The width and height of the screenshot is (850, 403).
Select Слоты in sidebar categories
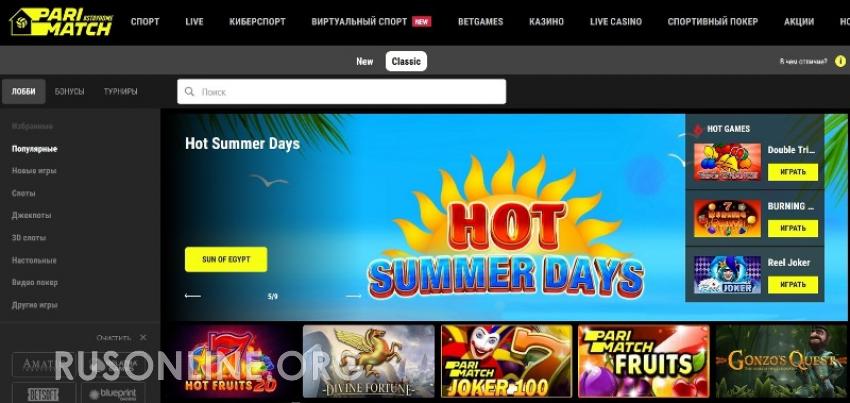[x=24, y=193]
